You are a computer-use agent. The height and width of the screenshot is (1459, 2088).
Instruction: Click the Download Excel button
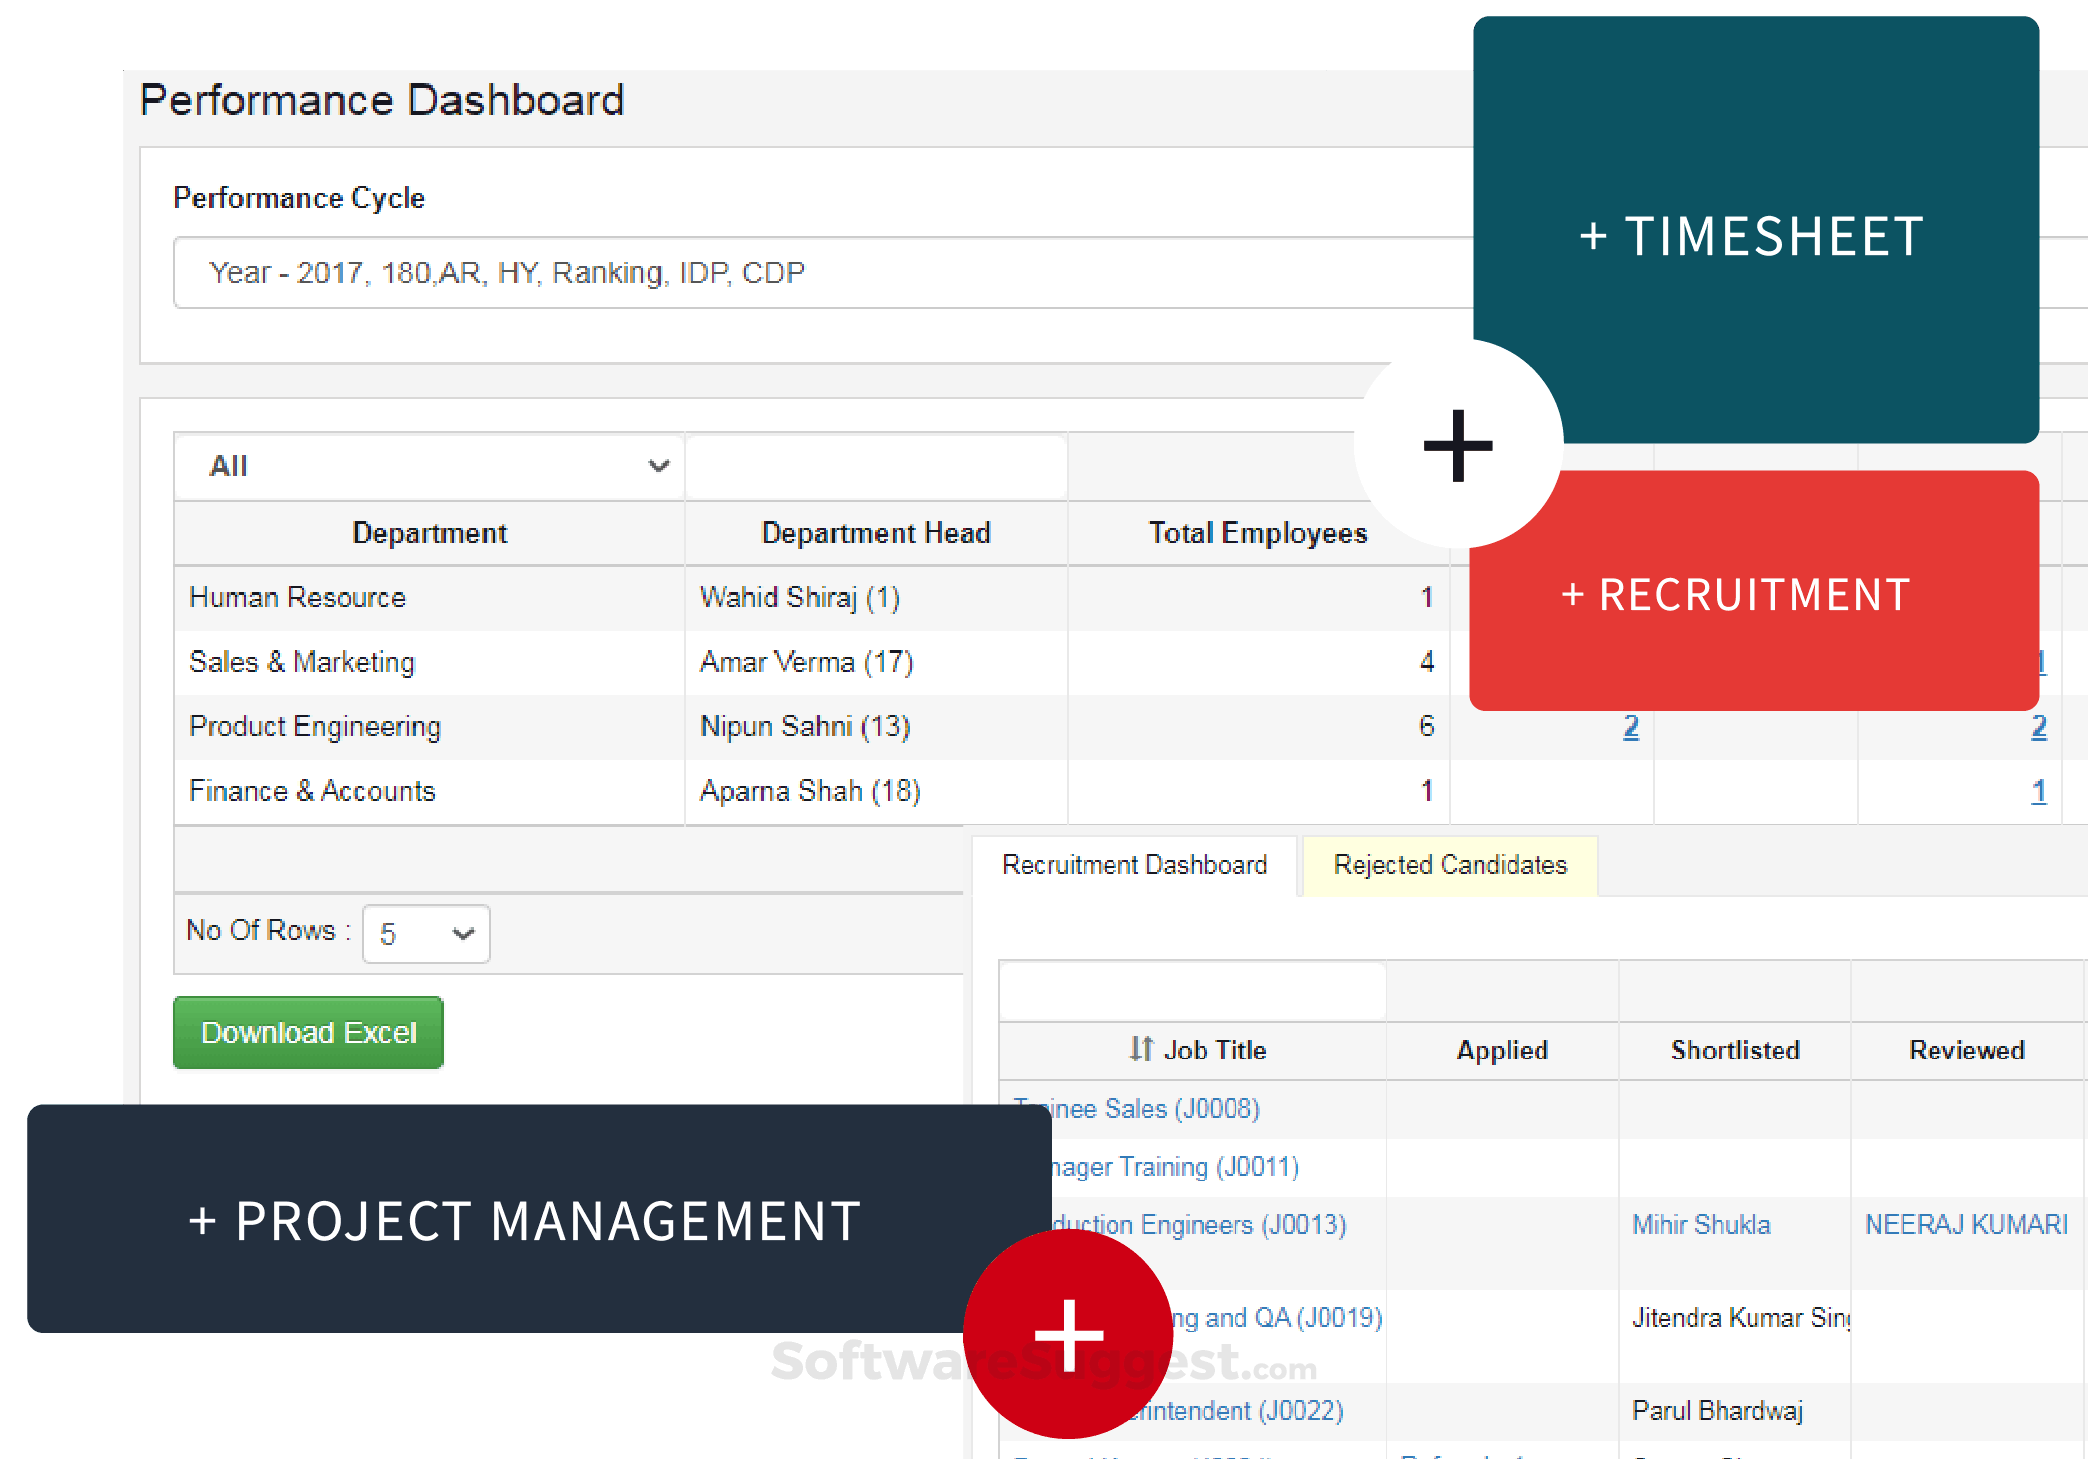click(x=308, y=1032)
